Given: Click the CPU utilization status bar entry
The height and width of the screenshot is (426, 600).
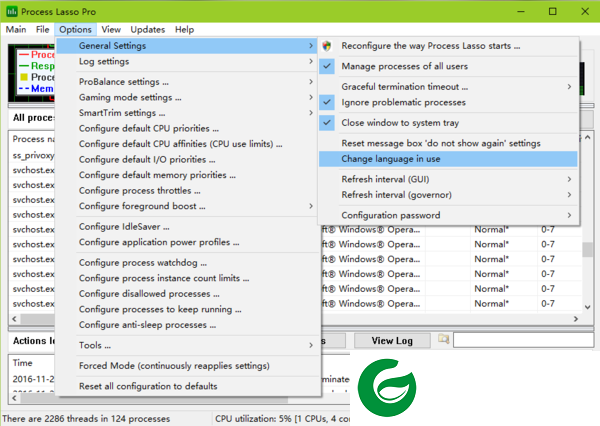Looking at the screenshot, I should (282, 419).
